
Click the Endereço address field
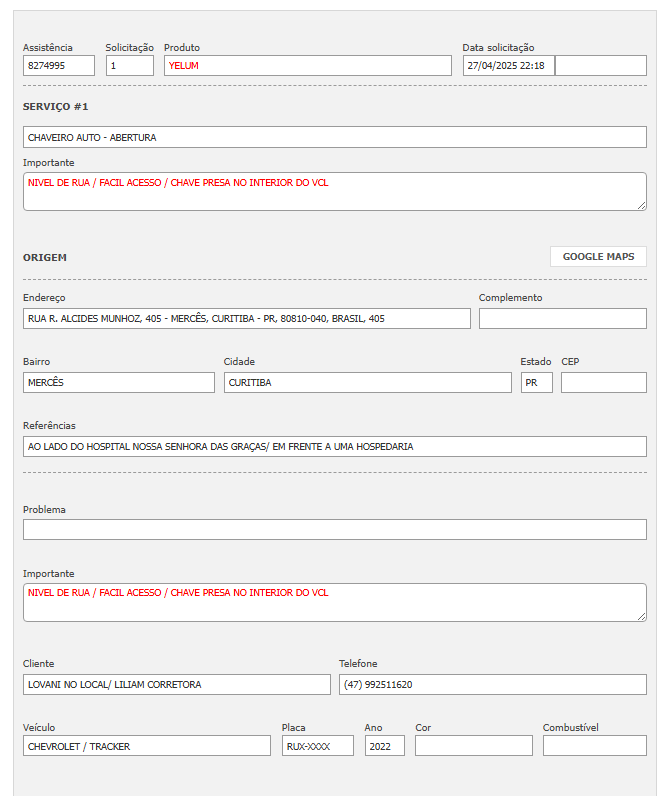(x=246, y=319)
